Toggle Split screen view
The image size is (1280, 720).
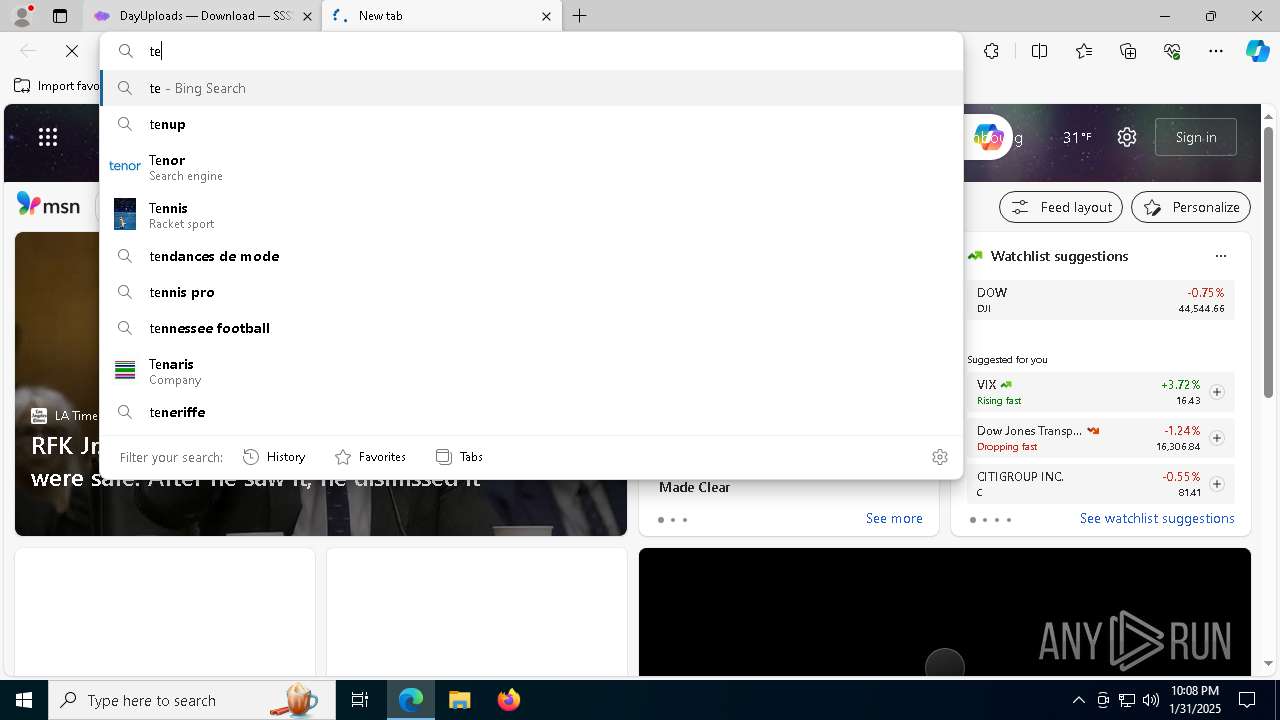[x=1039, y=51]
